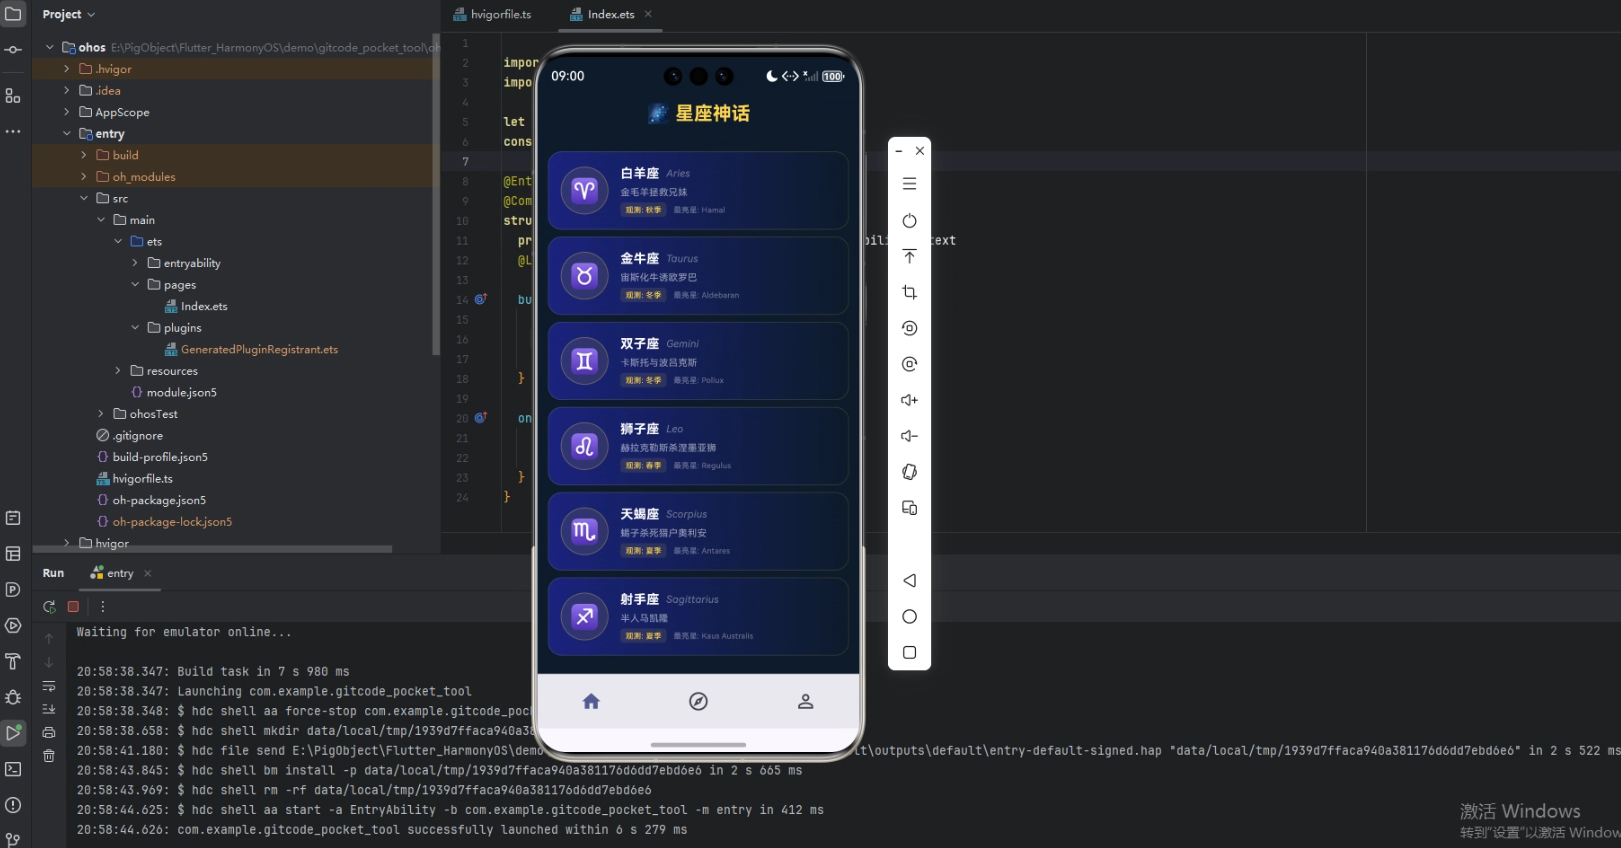
Task: Open Run panel more options menu
Action: coord(102,607)
